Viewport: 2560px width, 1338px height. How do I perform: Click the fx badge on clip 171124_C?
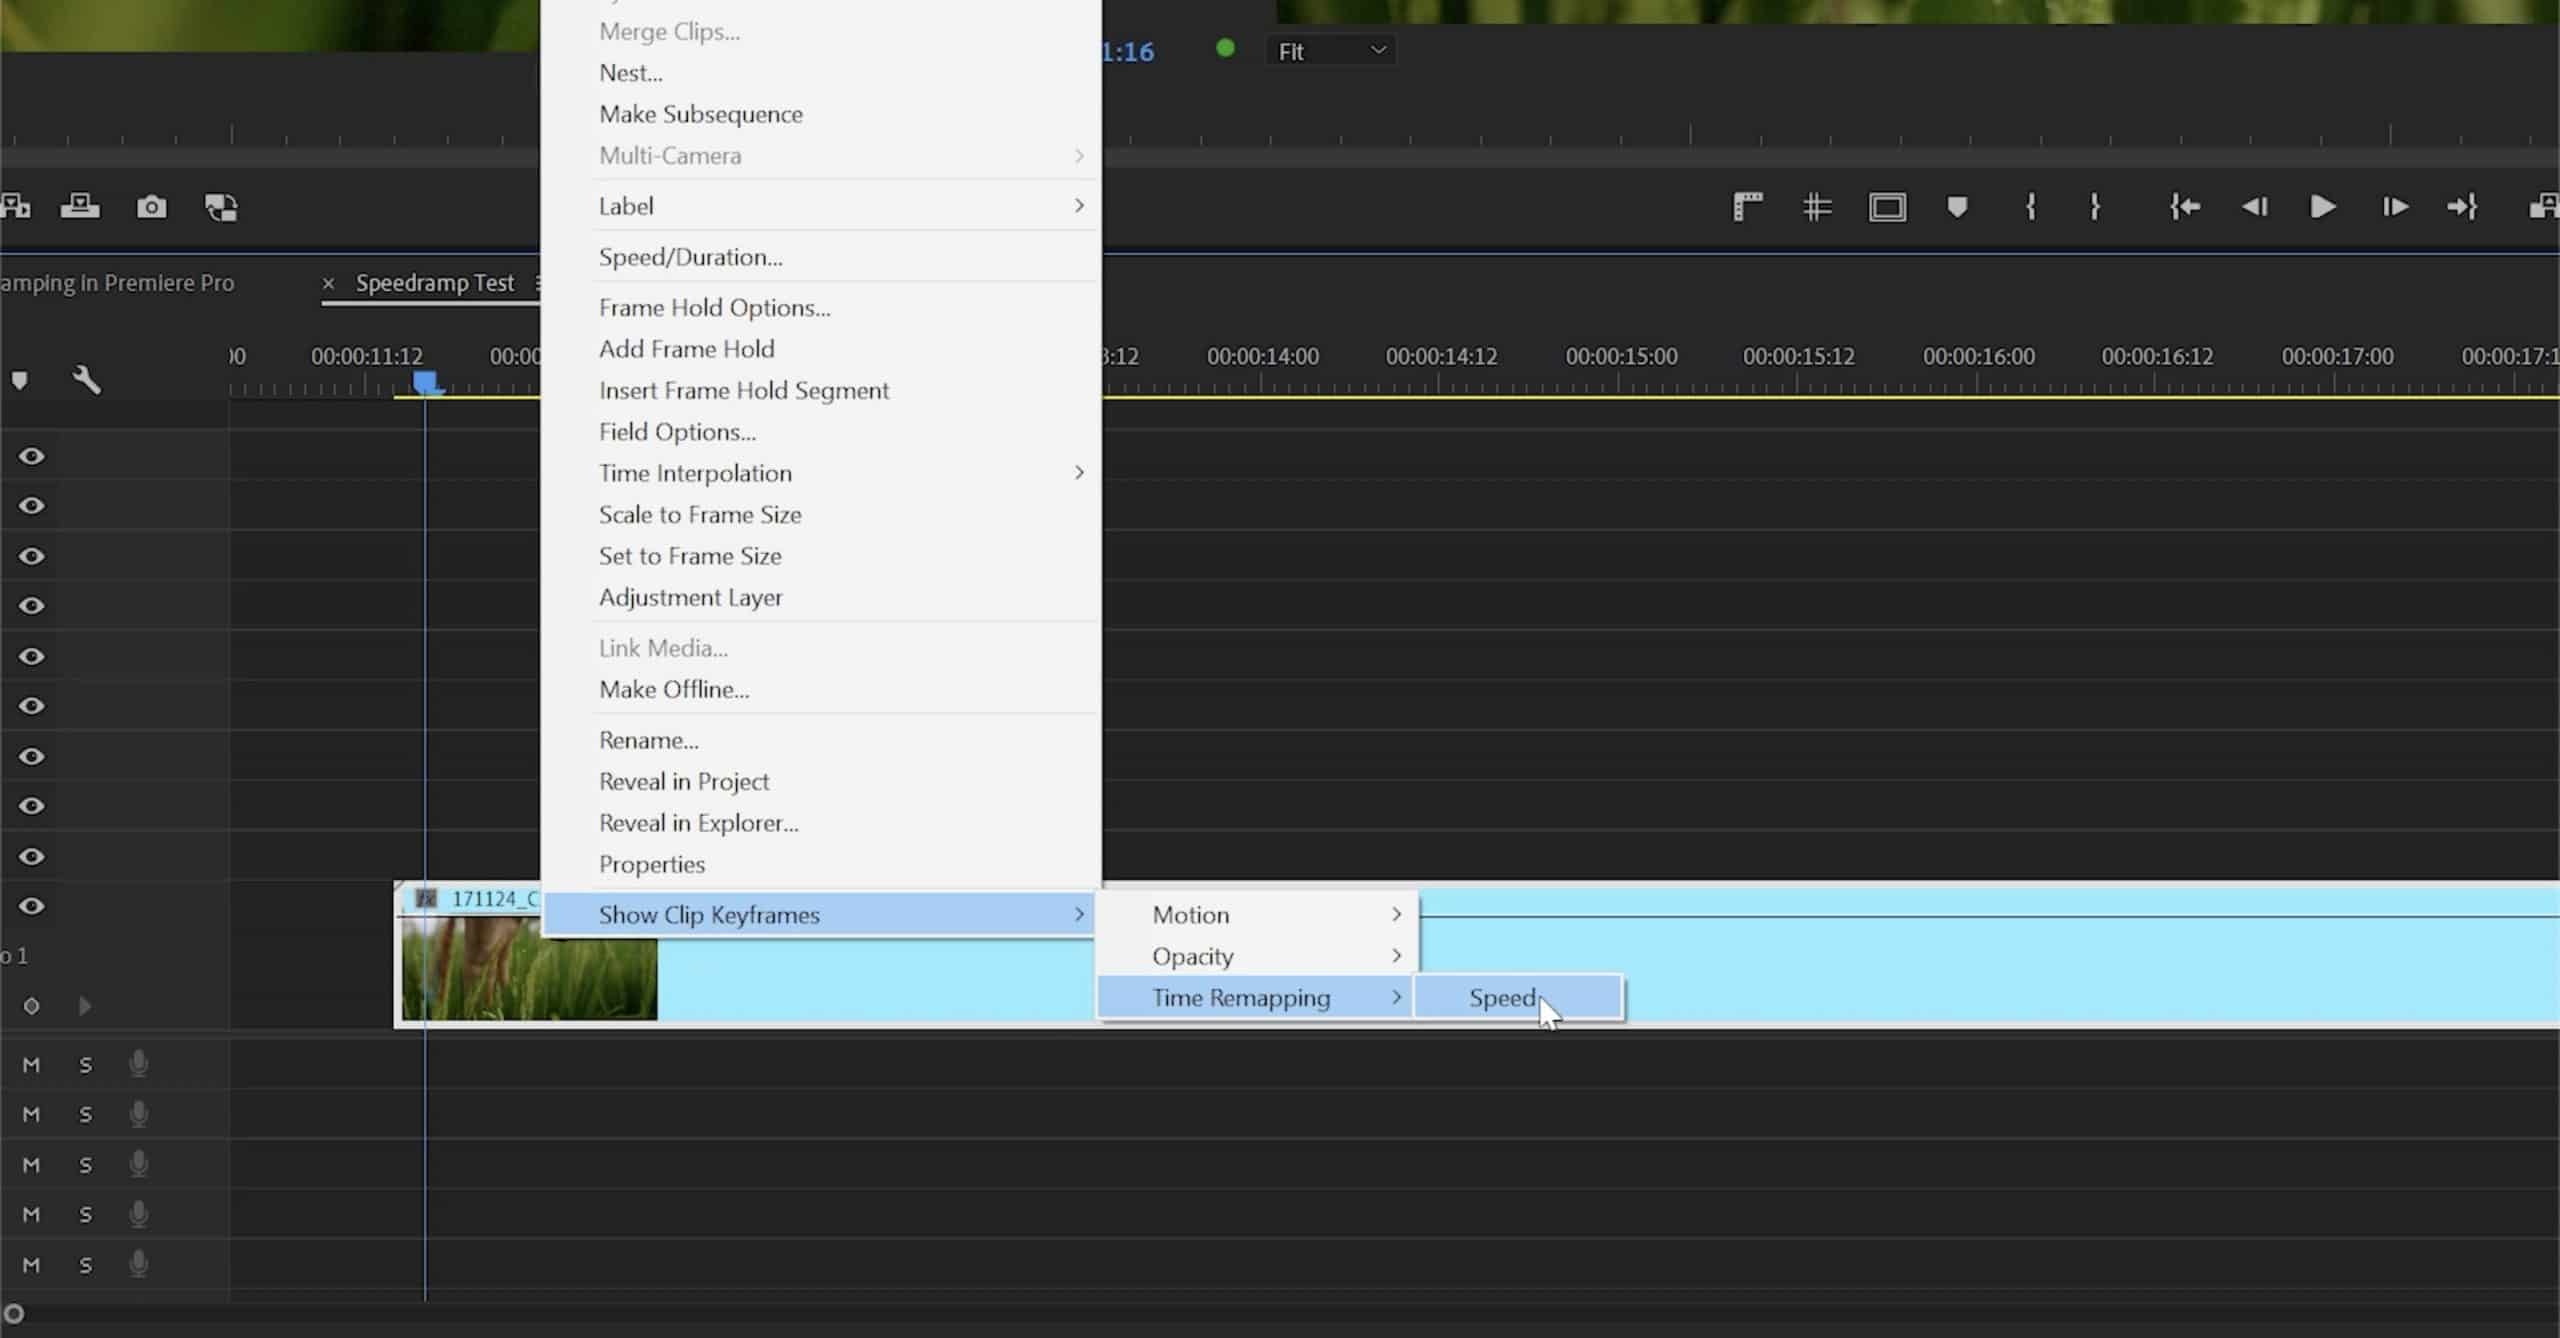427,899
